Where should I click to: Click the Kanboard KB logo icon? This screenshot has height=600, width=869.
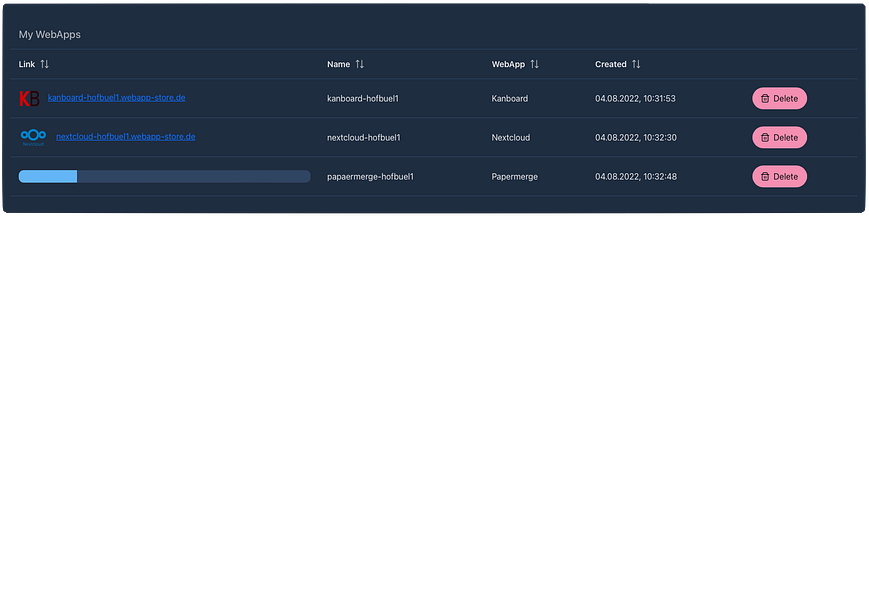(x=29, y=99)
